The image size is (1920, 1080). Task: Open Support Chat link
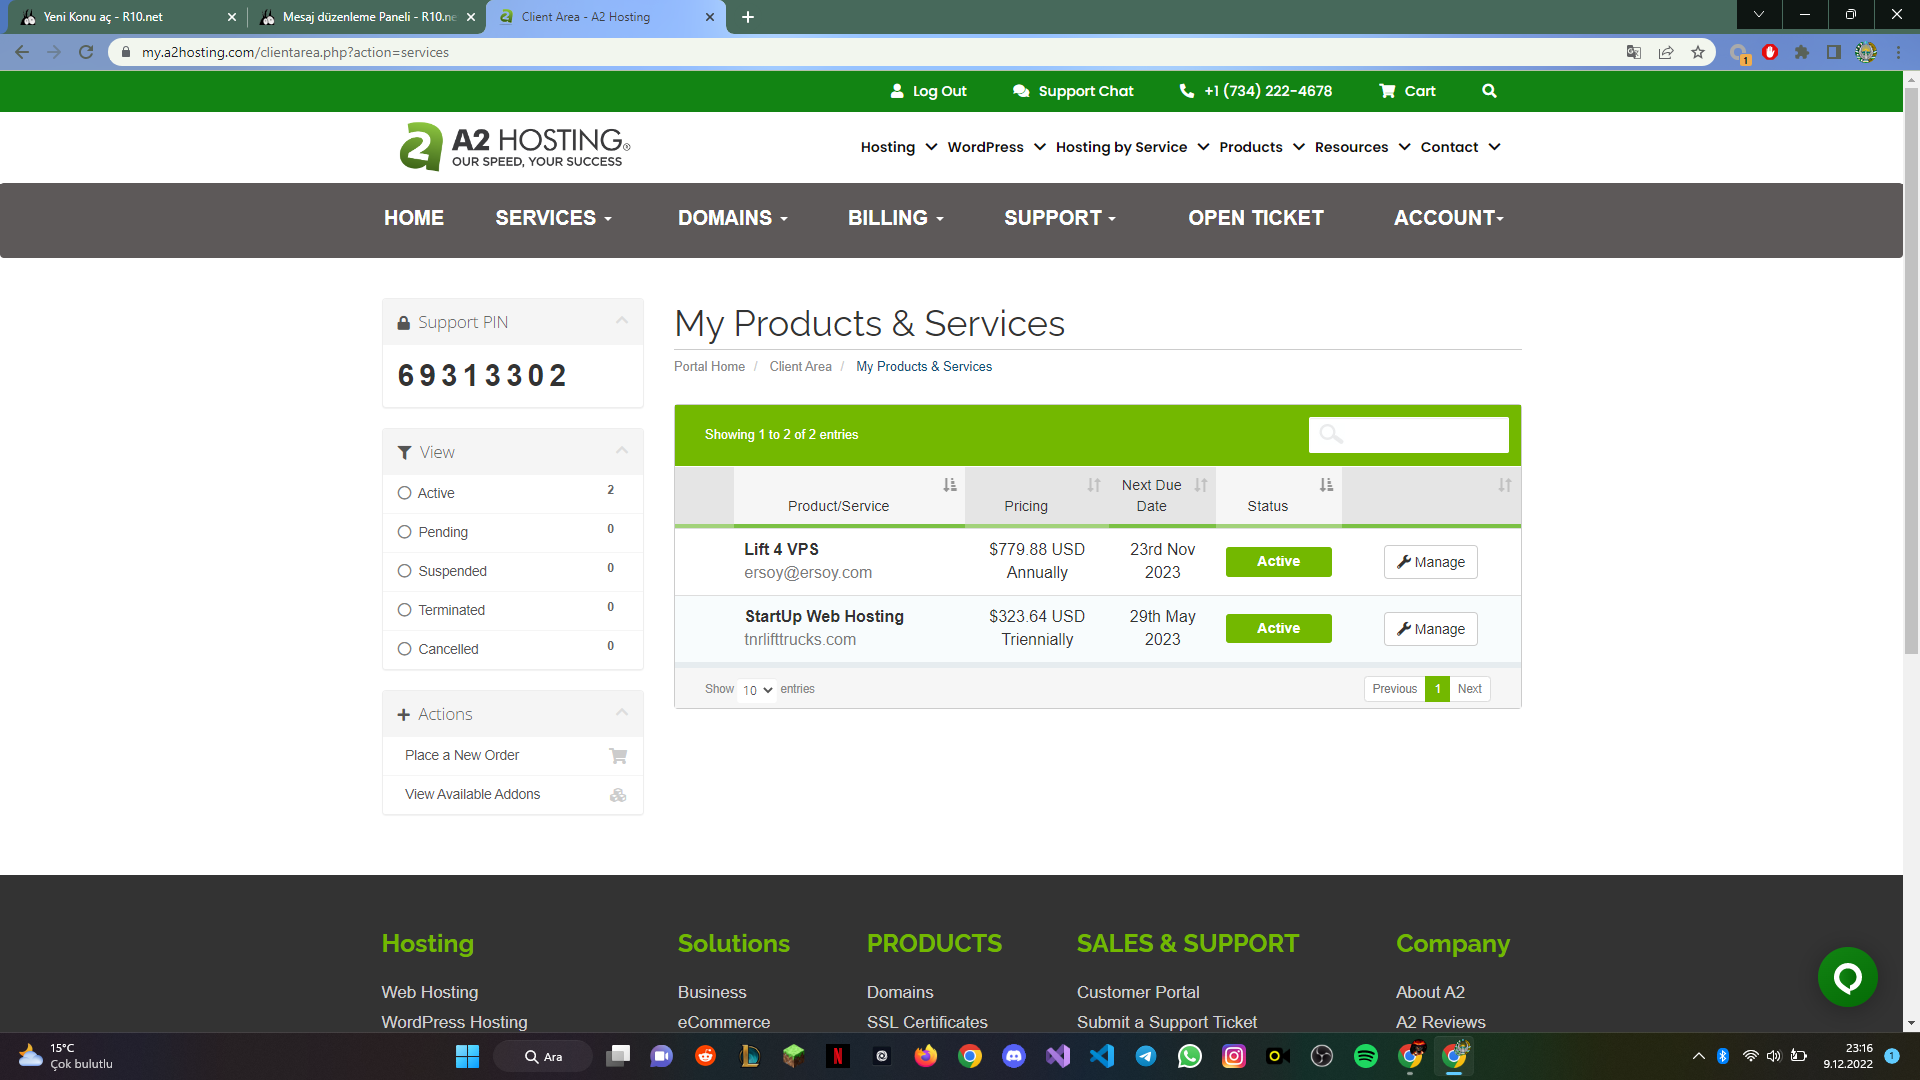pyautogui.click(x=1073, y=91)
